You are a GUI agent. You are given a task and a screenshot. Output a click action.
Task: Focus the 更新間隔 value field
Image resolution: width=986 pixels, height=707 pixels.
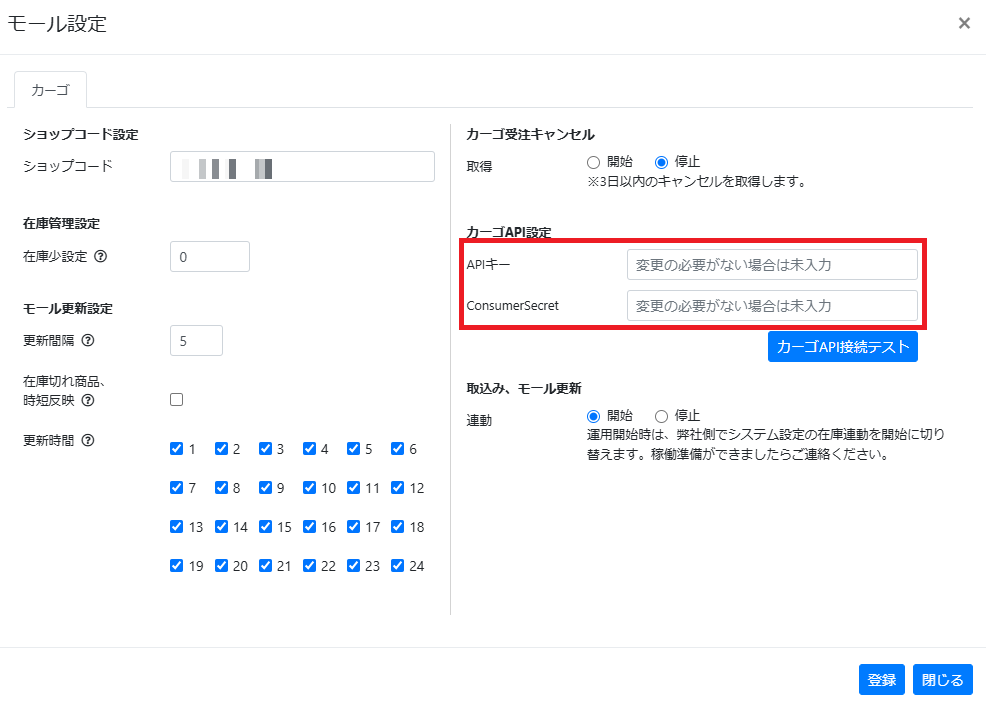click(196, 340)
